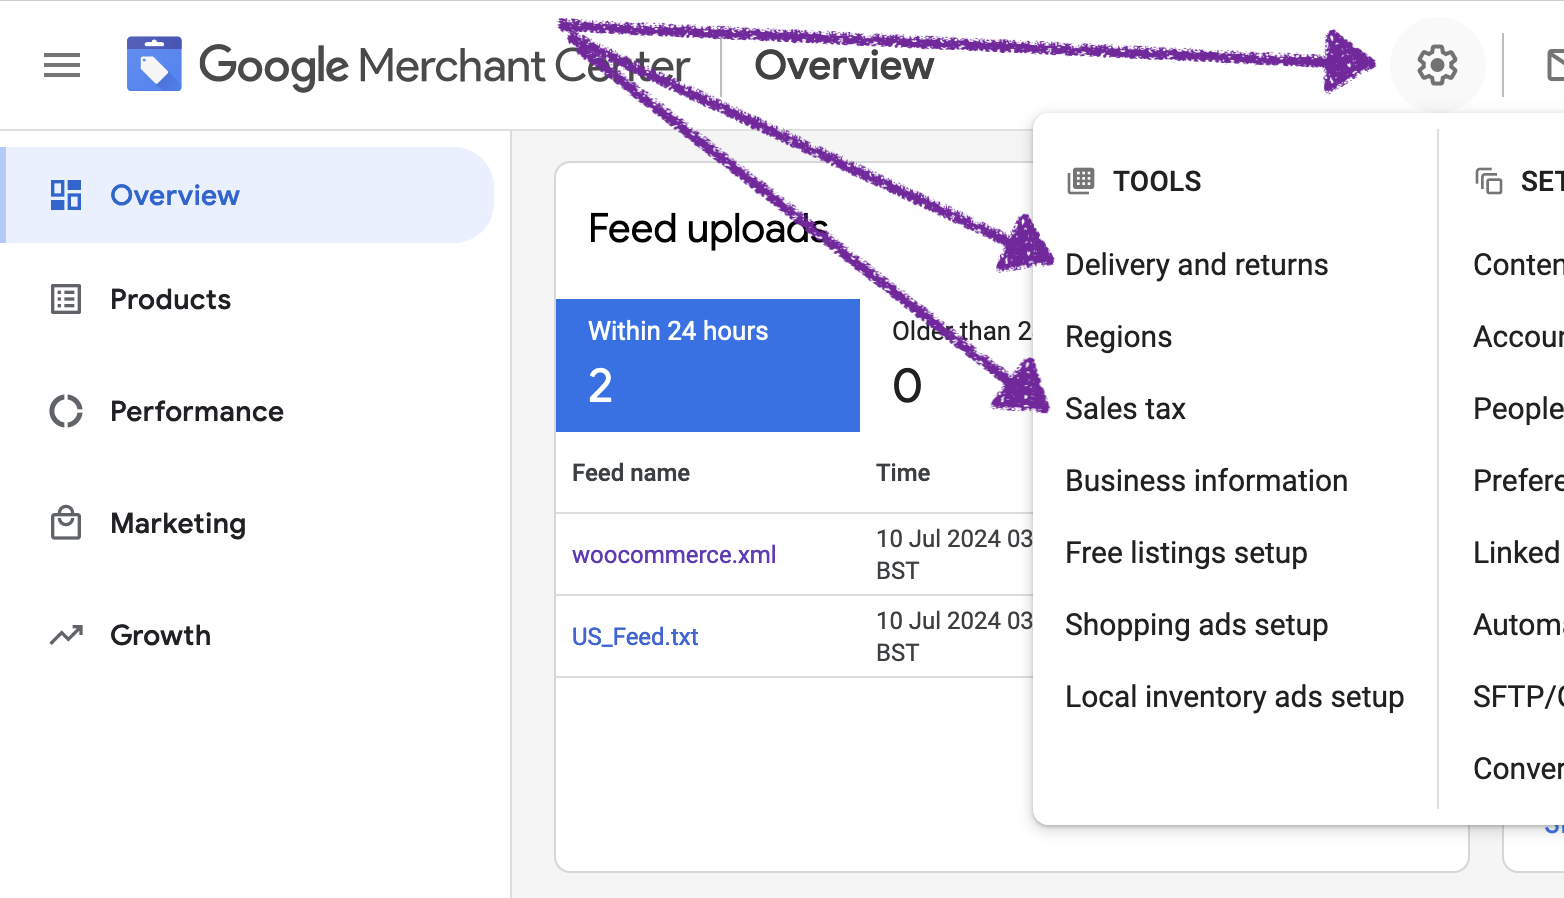Click the Google Merchant Center logo icon

click(155, 62)
